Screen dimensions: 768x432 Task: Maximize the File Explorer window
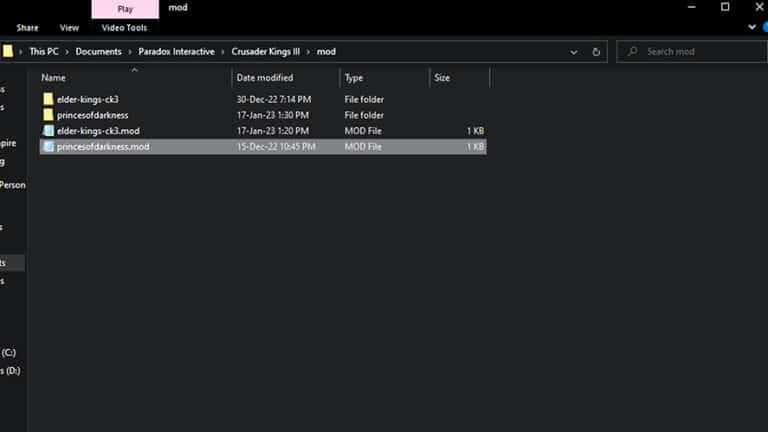pyautogui.click(x=725, y=8)
